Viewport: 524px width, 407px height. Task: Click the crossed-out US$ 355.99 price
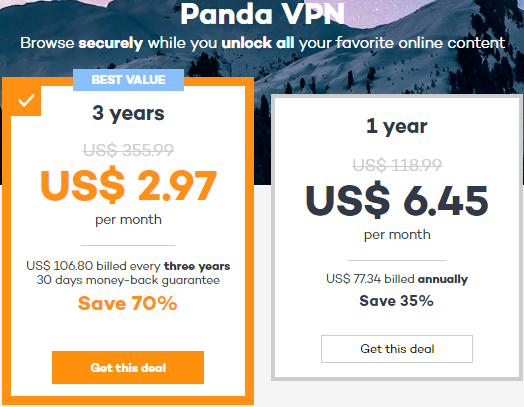[x=128, y=150]
